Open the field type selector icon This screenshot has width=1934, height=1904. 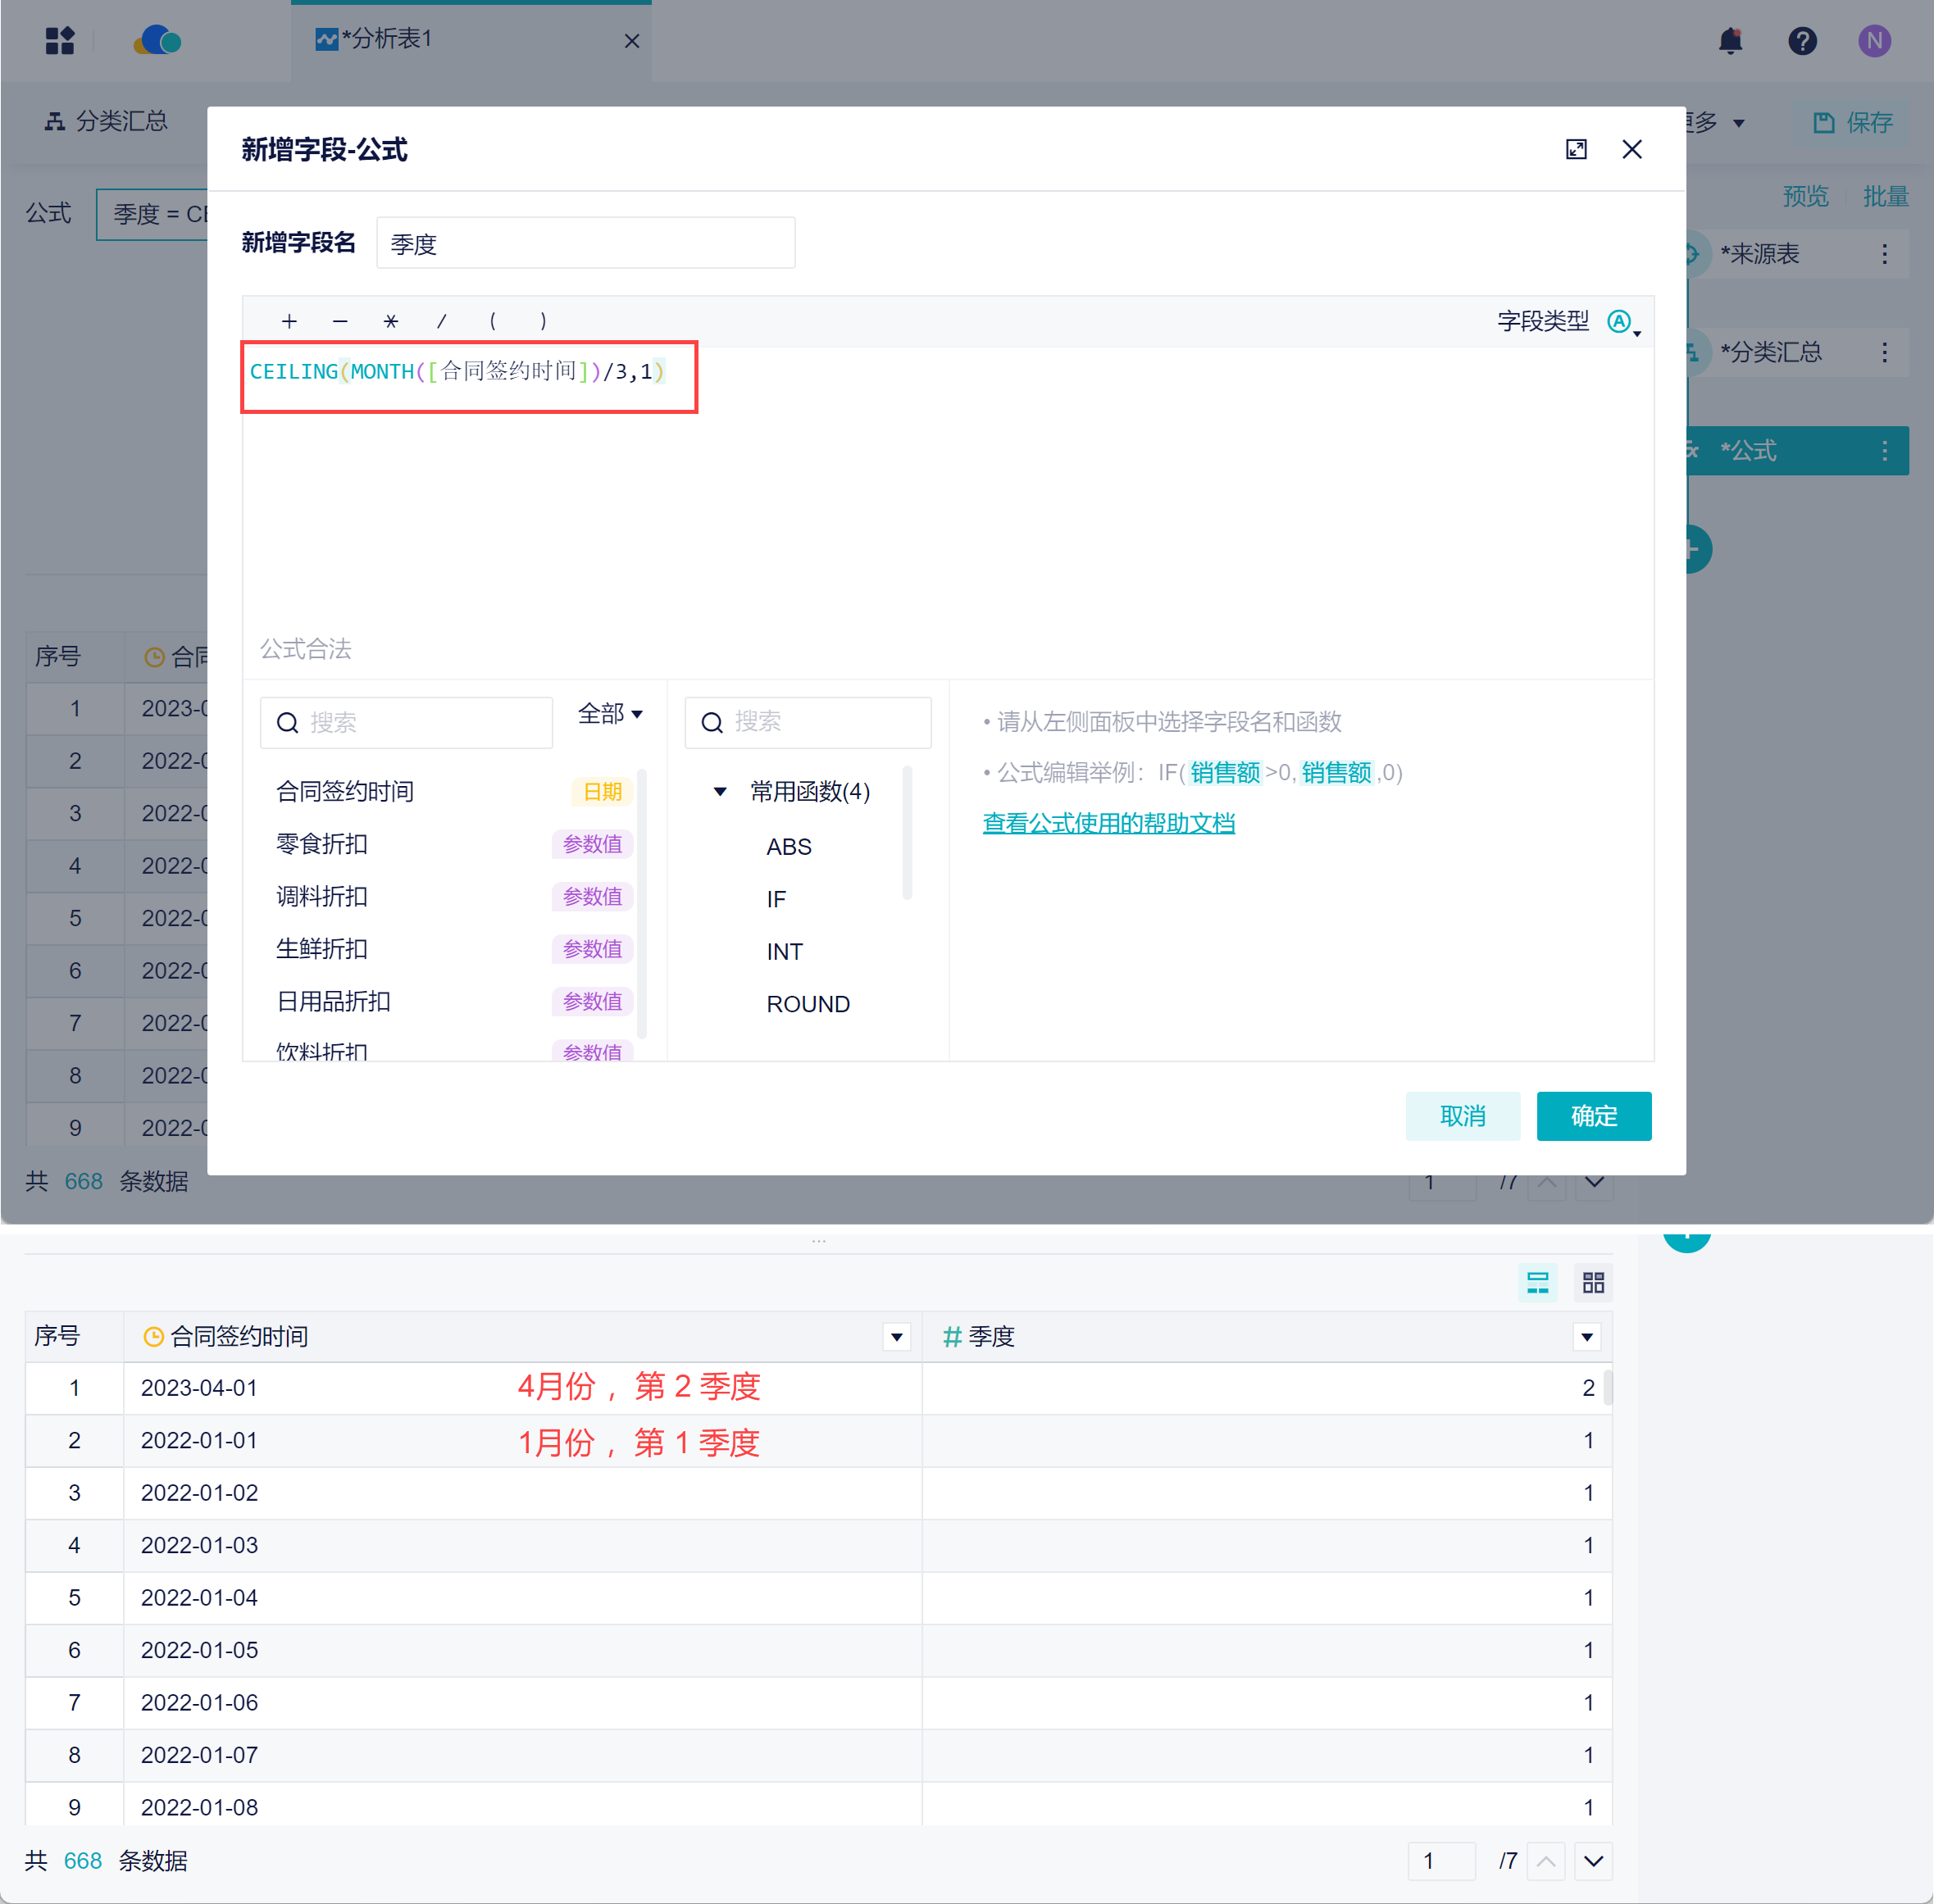coord(1621,321)
